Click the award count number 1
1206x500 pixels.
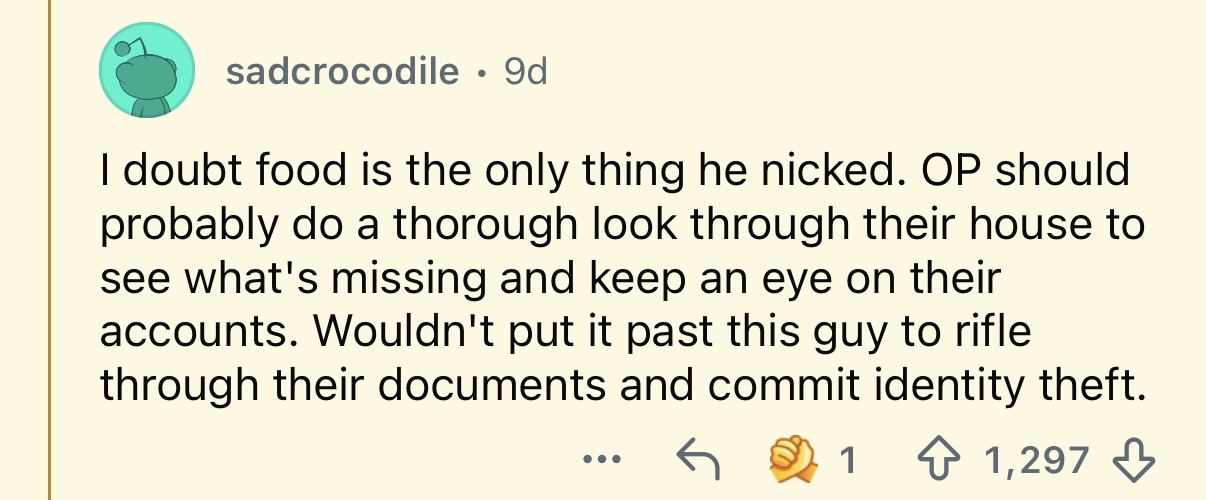coord(846,459)
